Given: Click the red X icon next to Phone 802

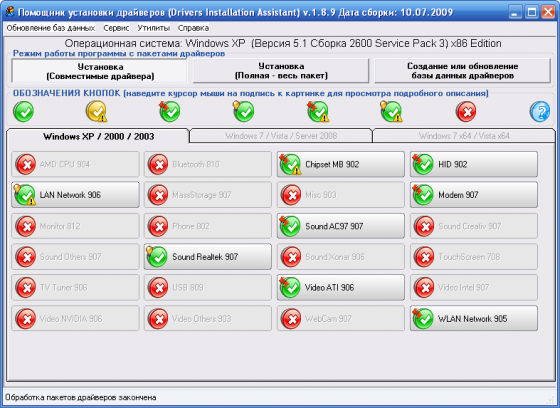Looking at the screenshot, I should pyautogui.click(x=158, y=226).
